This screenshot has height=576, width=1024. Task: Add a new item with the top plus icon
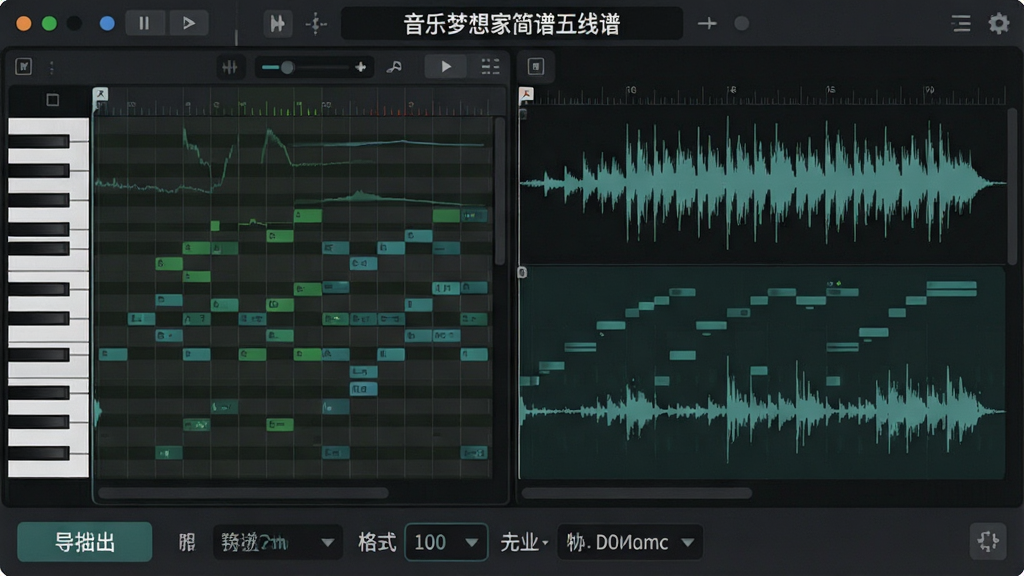[x=707, y=24]
